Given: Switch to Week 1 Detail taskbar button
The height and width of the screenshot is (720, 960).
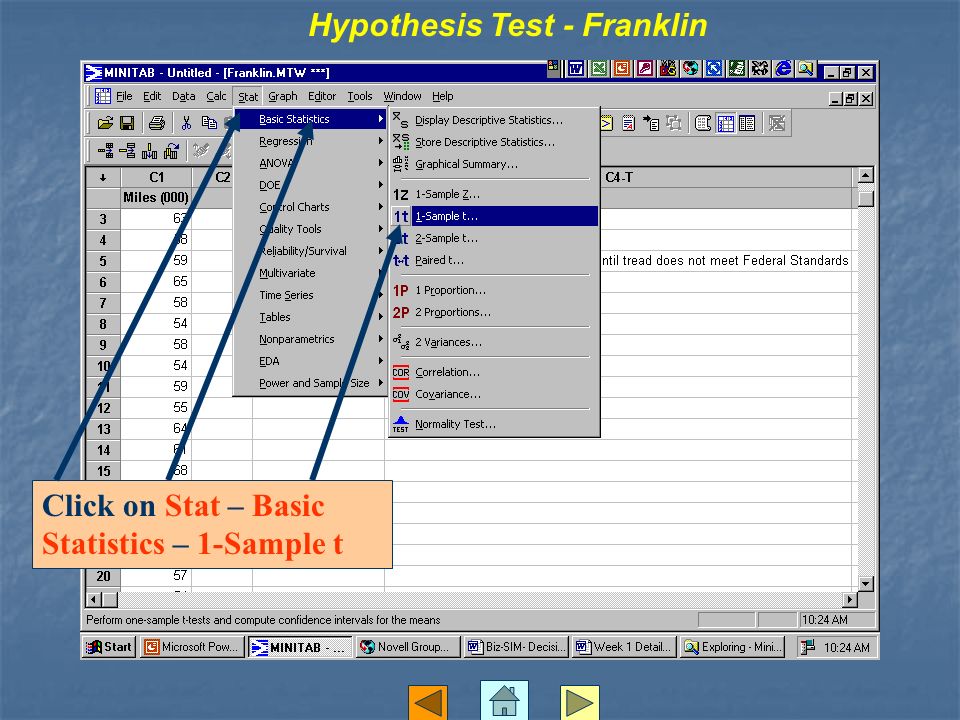Looking at the screenshot, I should click(624, 647).
